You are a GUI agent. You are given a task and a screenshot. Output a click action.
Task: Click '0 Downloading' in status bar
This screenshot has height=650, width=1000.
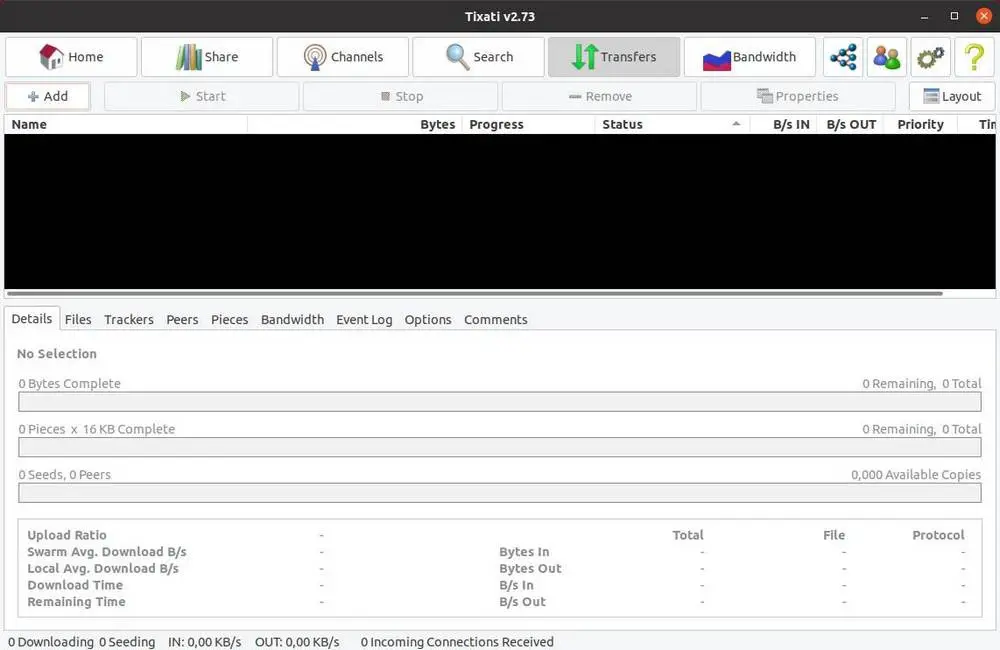[x=51, y=642]
